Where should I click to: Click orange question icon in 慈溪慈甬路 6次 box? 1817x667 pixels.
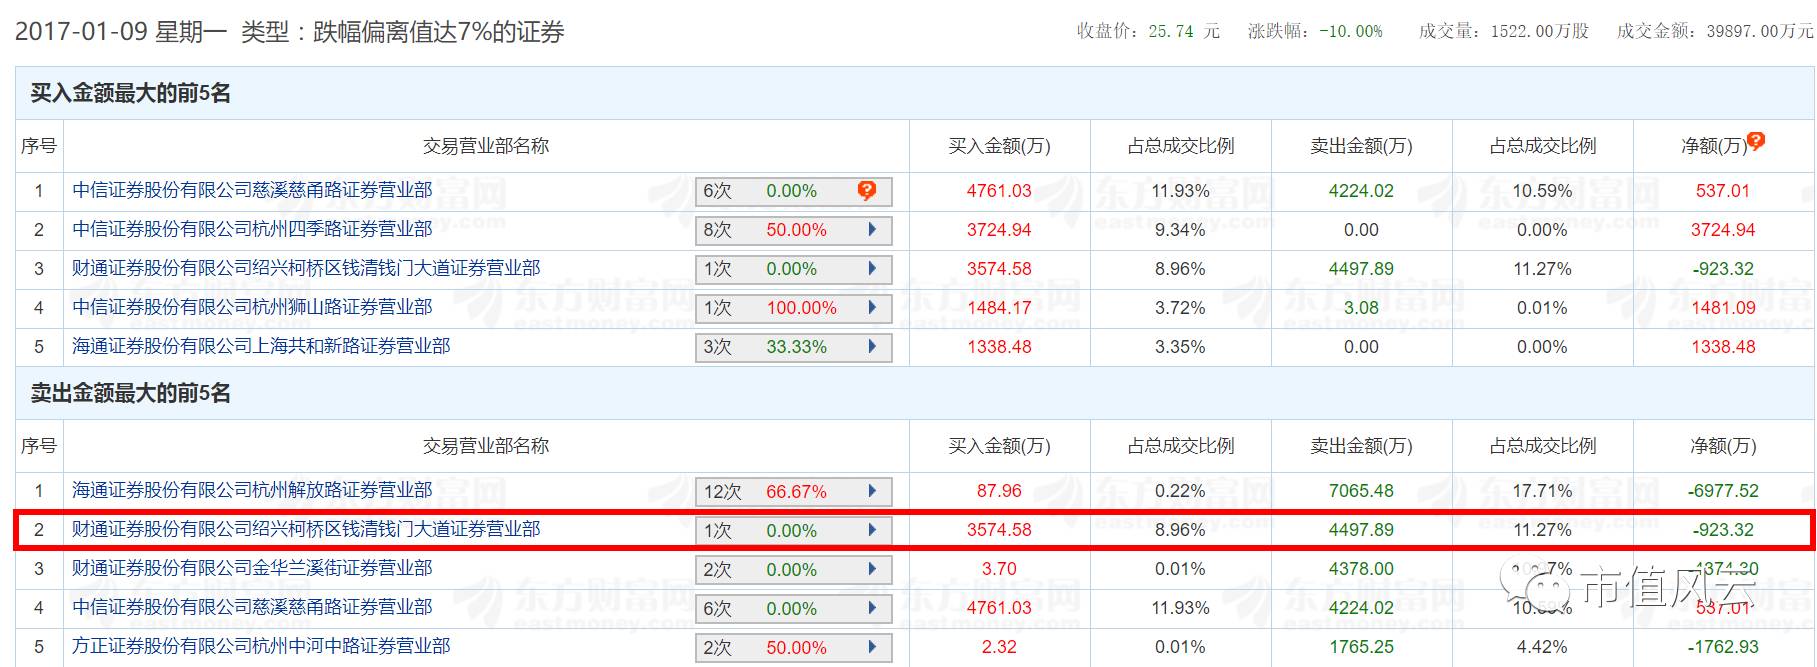(867, 190)
